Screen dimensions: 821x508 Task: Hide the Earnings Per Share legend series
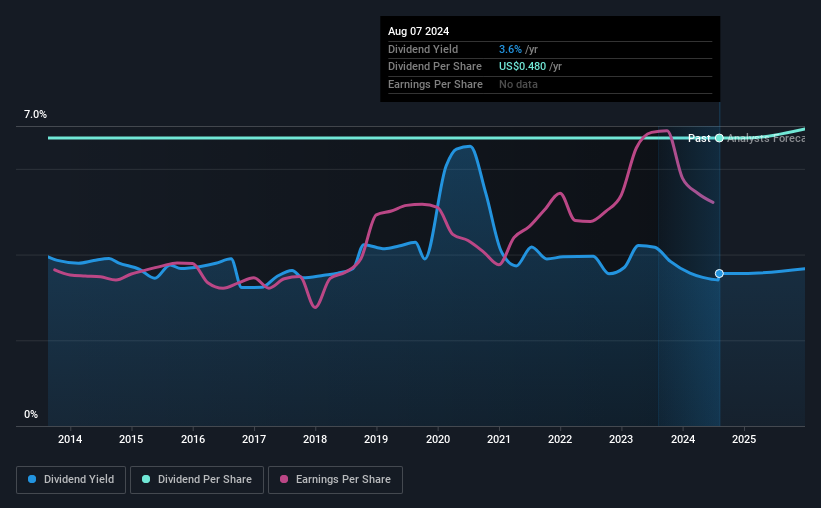click(335, 480)
